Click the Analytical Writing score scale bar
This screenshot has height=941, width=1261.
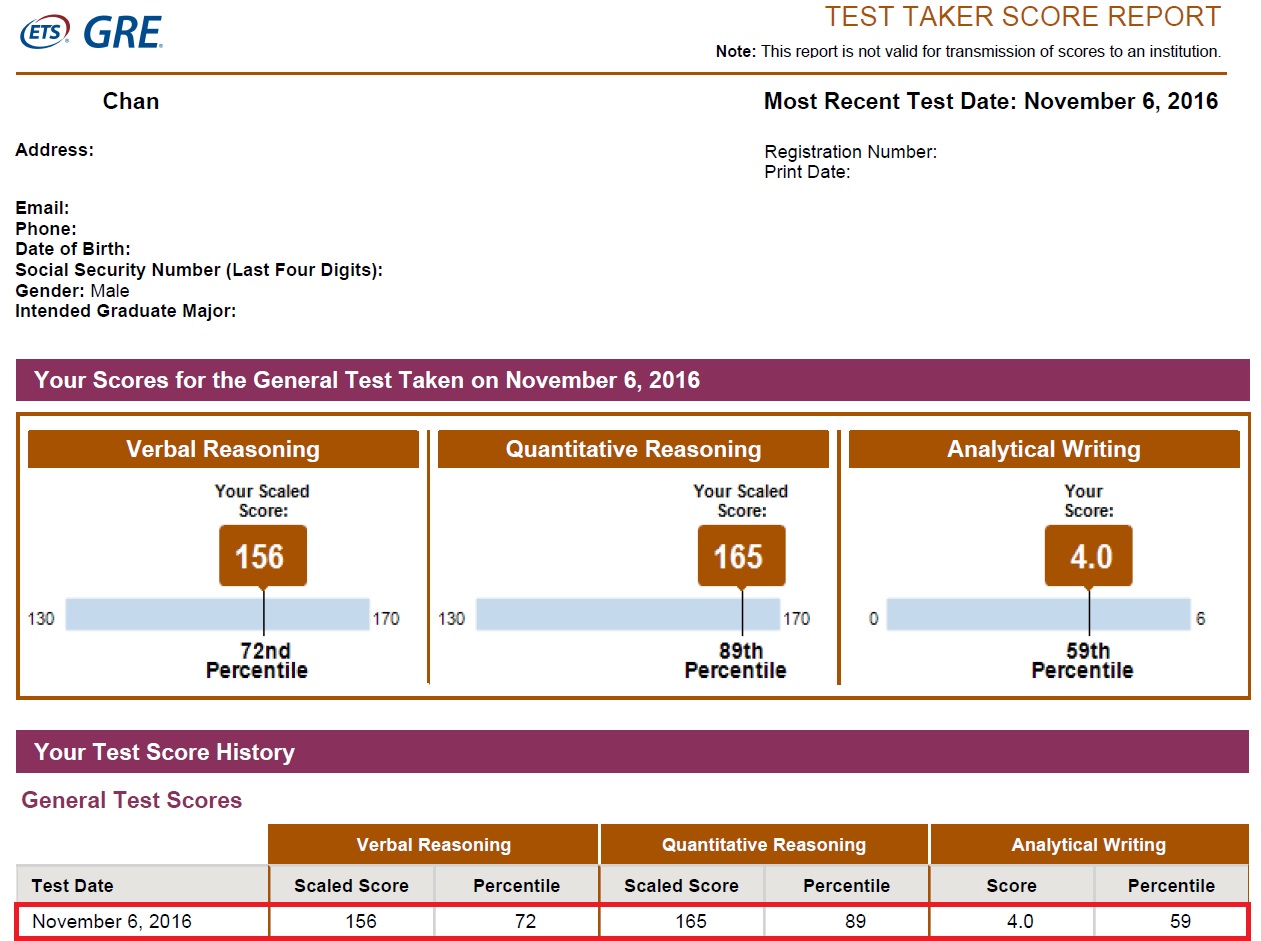[1038, 614]
